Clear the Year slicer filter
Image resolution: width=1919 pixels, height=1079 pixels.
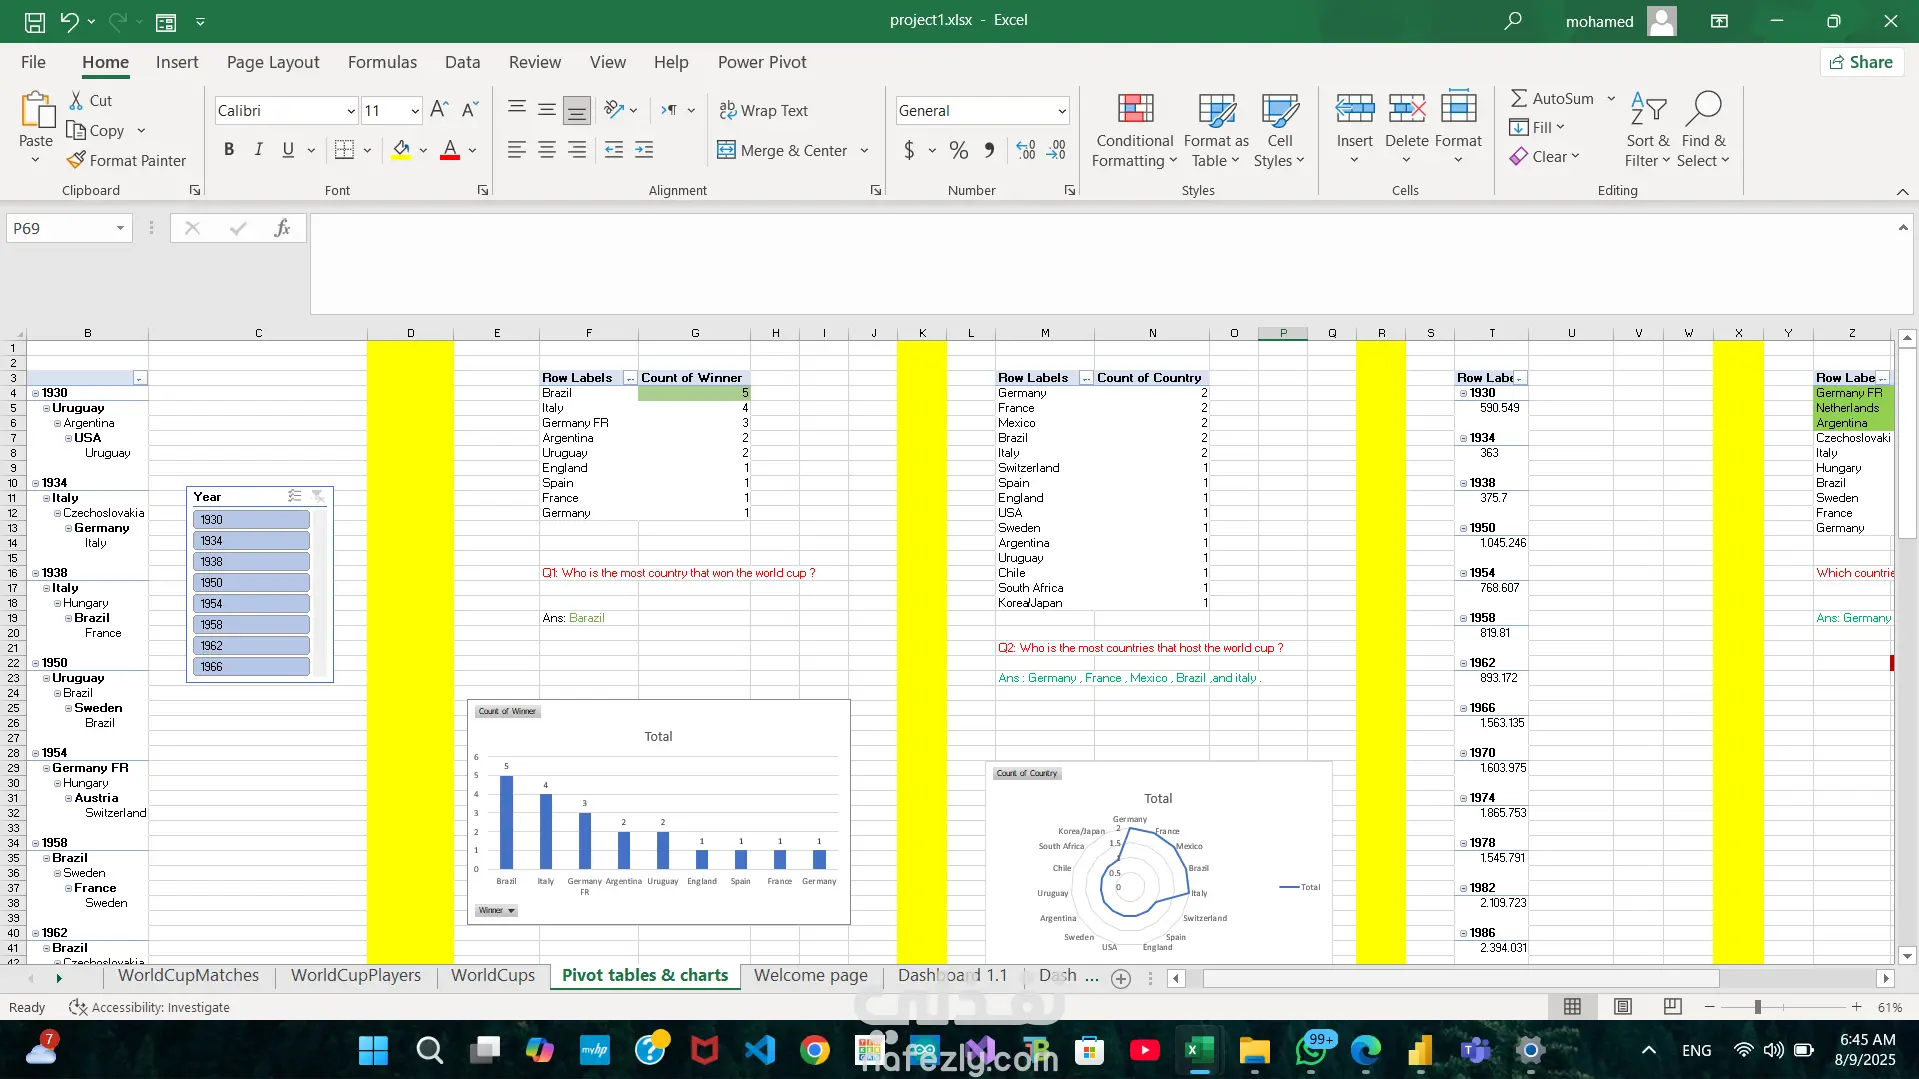pyautogui.click(x=318, y=497)
